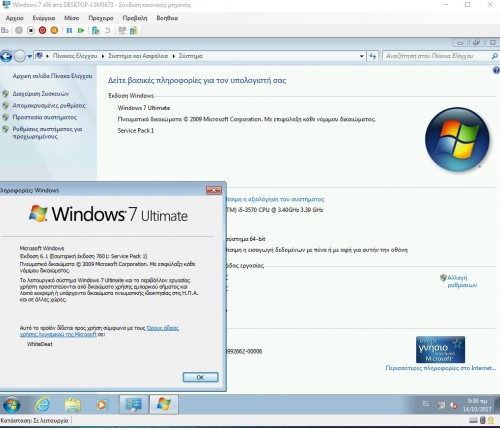
Task: Click the green Reset virtual machine icon
Action: click(x=81, y=31)
